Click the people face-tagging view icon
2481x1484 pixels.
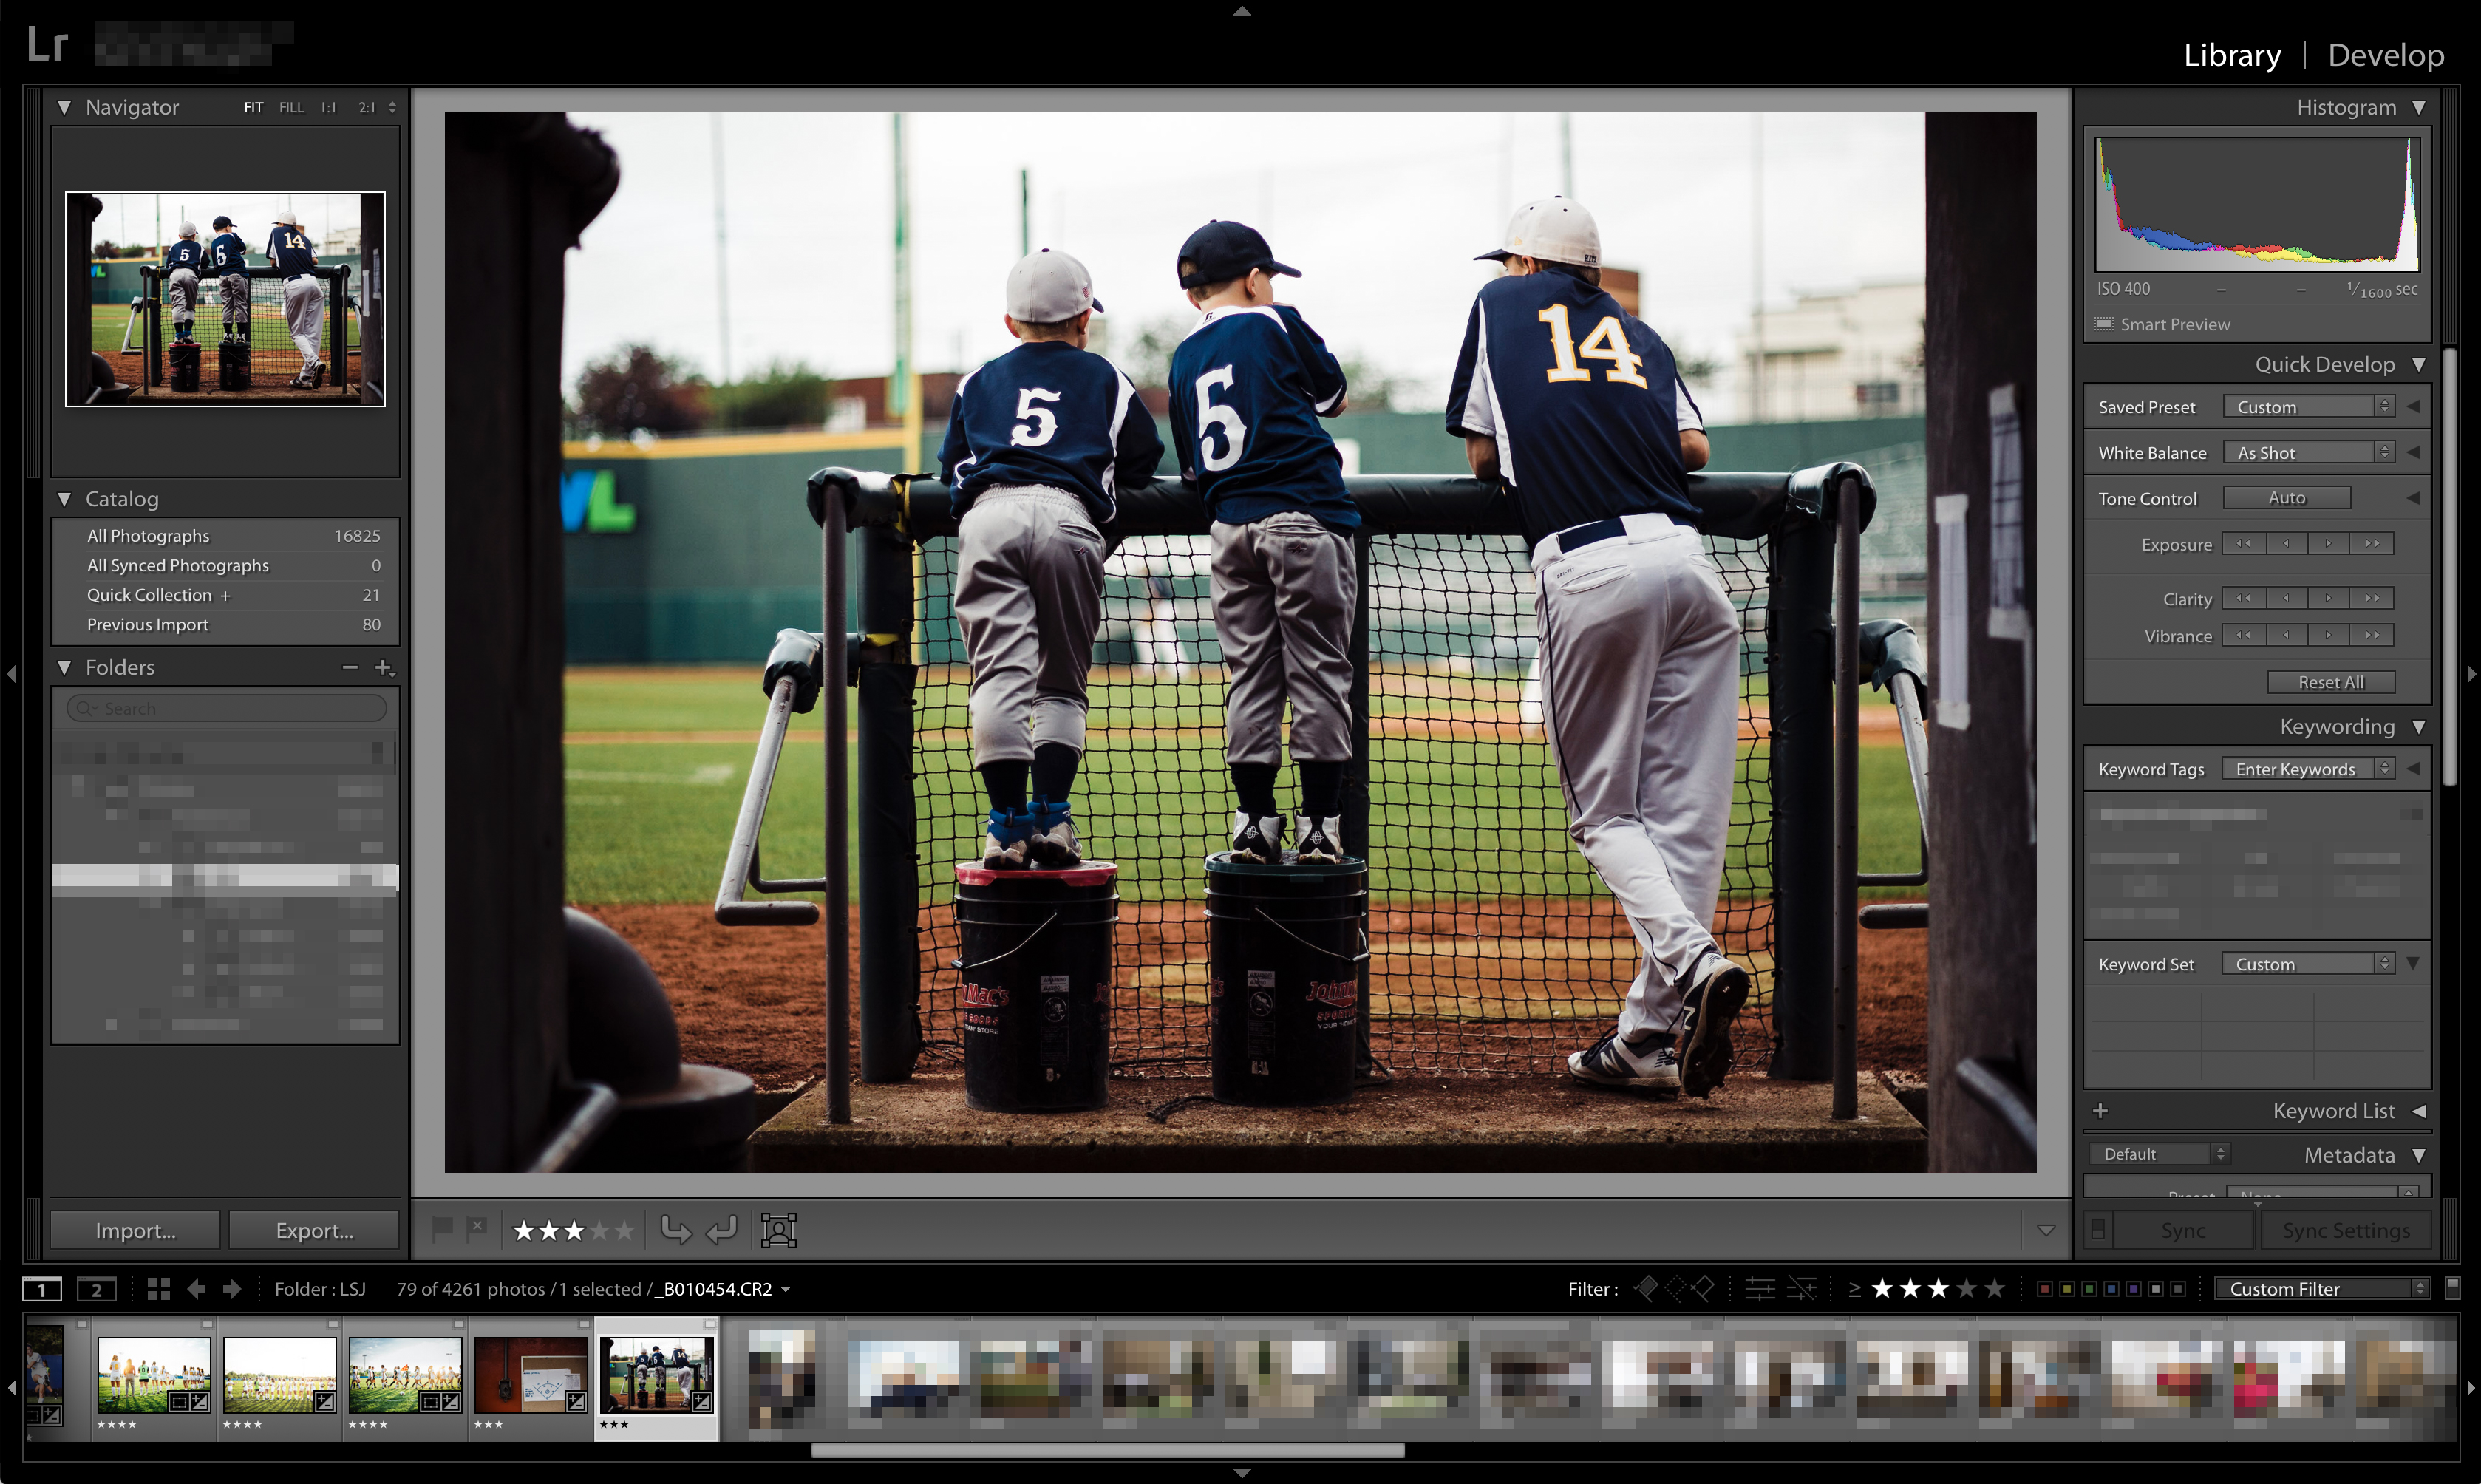pyautogui.click(x=778, y=1230)
